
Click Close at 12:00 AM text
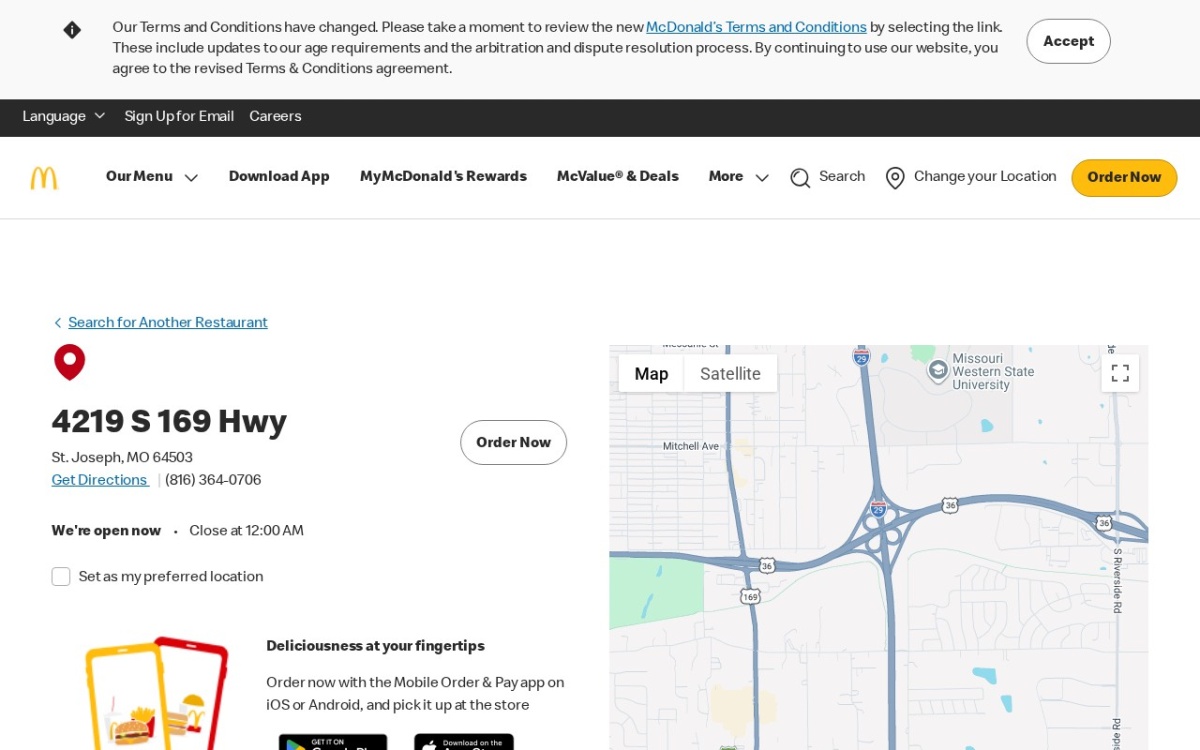click(x=246, y=531)
